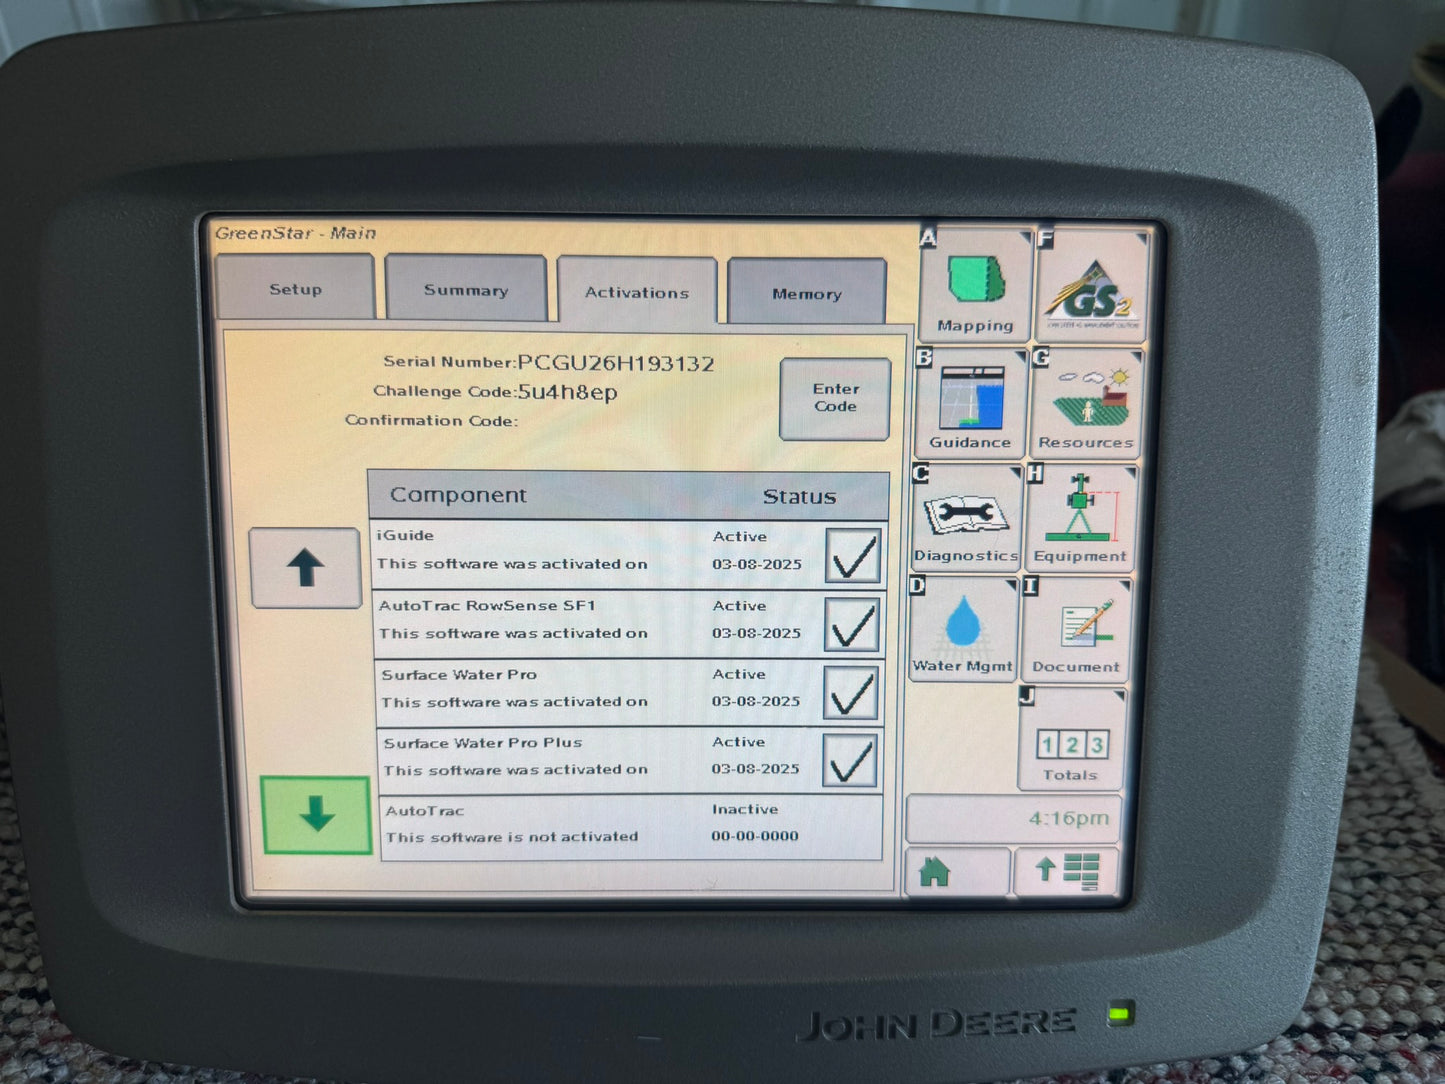
Task: Open the Resources softkey
Action: 1085,404
